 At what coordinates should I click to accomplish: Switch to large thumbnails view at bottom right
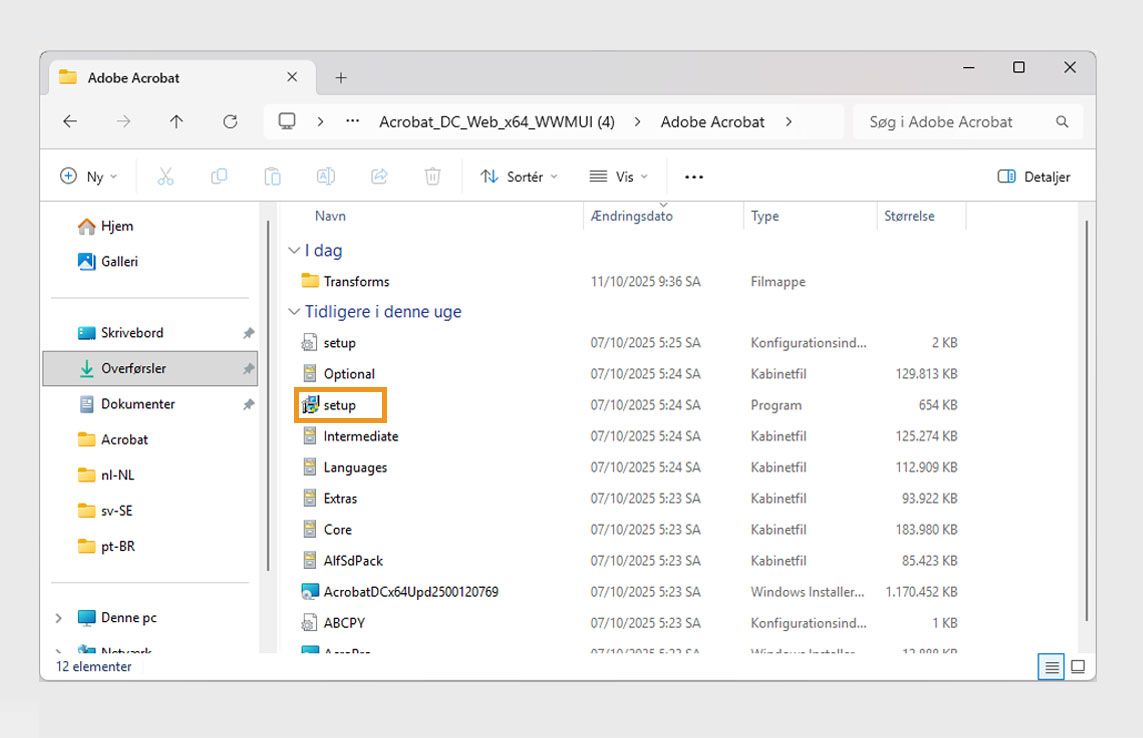tap(1077, 666)
